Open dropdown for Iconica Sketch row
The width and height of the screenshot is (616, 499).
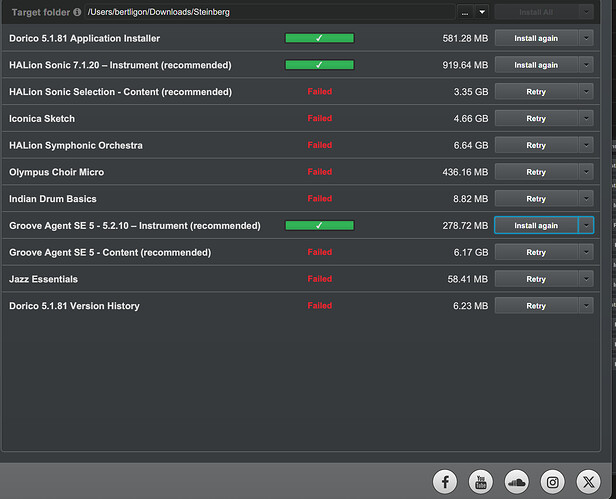[x=586, y=118]
